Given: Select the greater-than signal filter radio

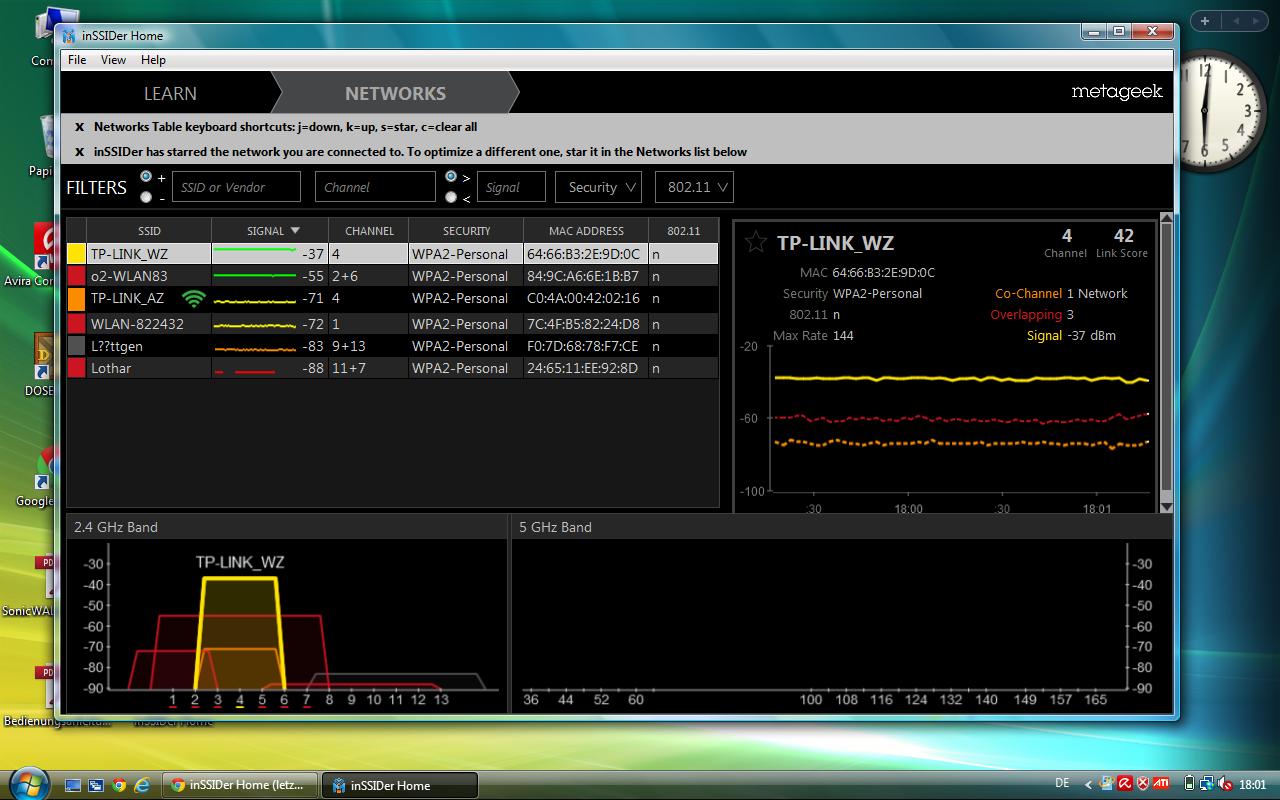Looking at the screenshot, I should 451,176.
